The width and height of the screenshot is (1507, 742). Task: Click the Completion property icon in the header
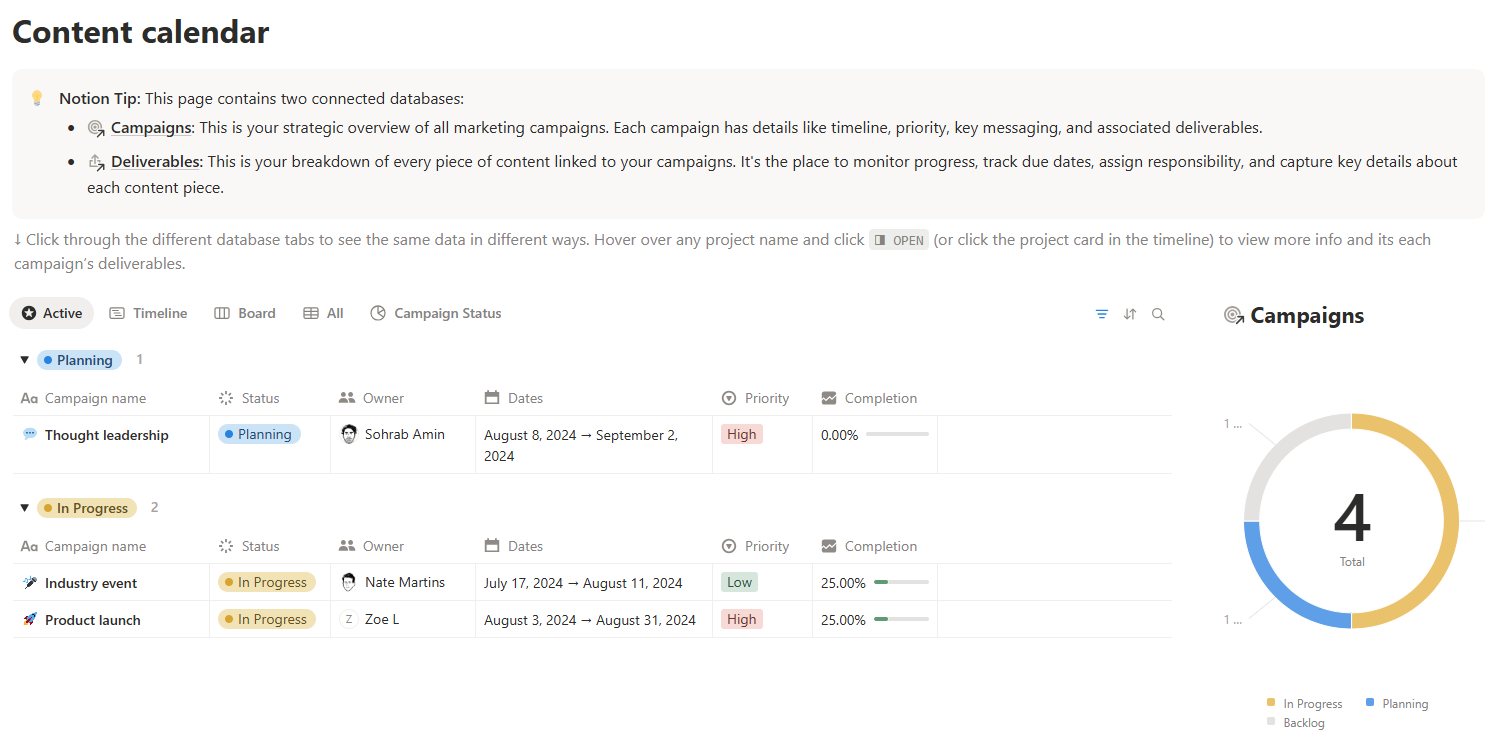pos(829,398)
